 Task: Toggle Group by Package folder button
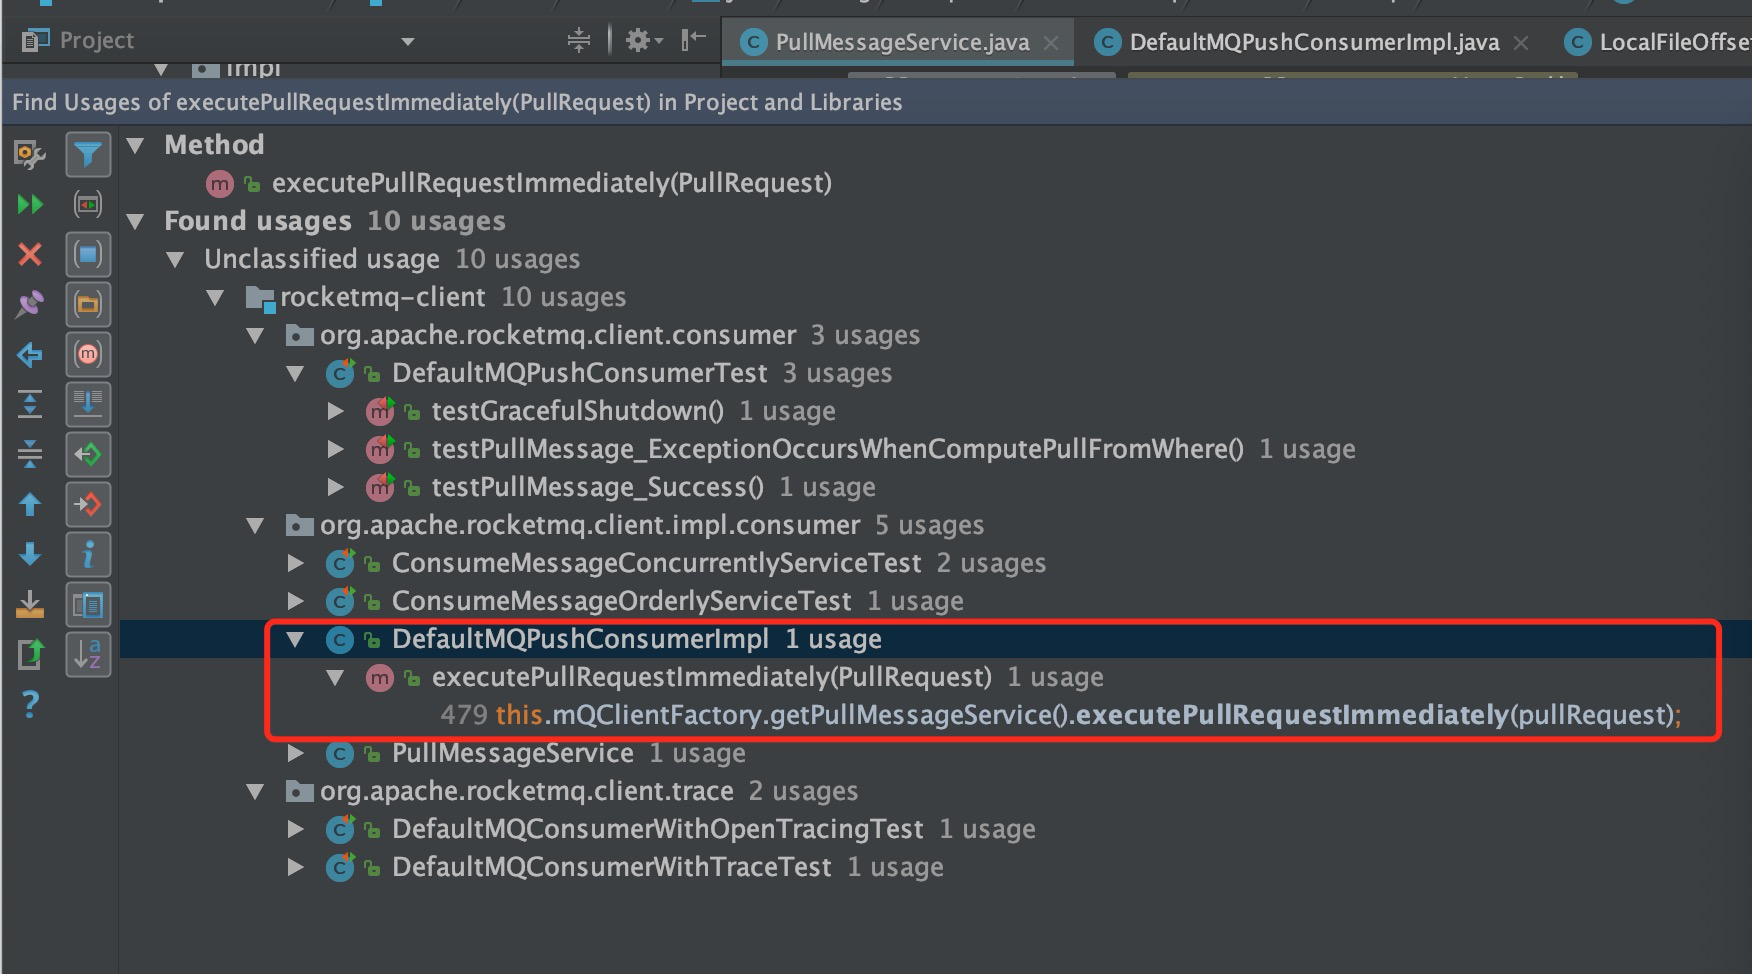click(88, 305)
